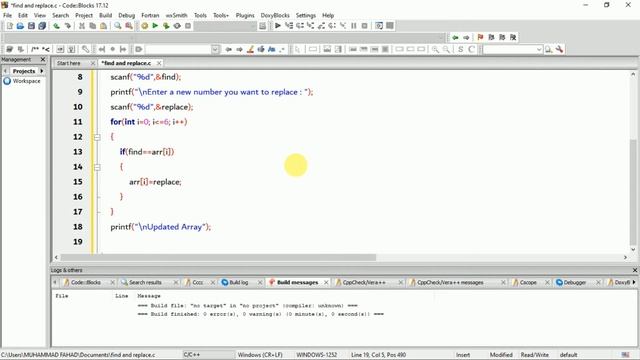Click the Paste toolbar icon

tap(104, 26)
